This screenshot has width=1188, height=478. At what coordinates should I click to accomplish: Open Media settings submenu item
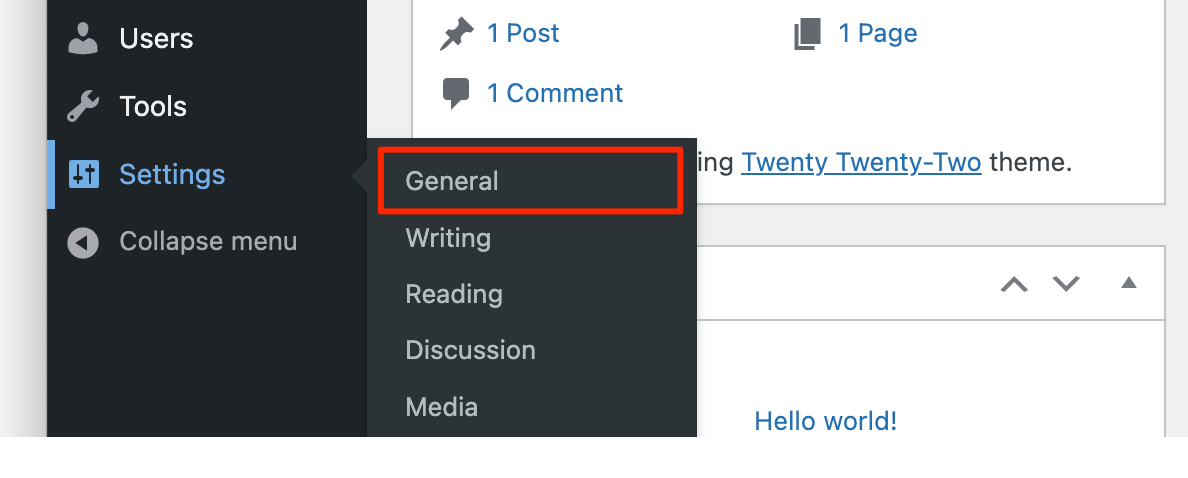pos(441,407)
